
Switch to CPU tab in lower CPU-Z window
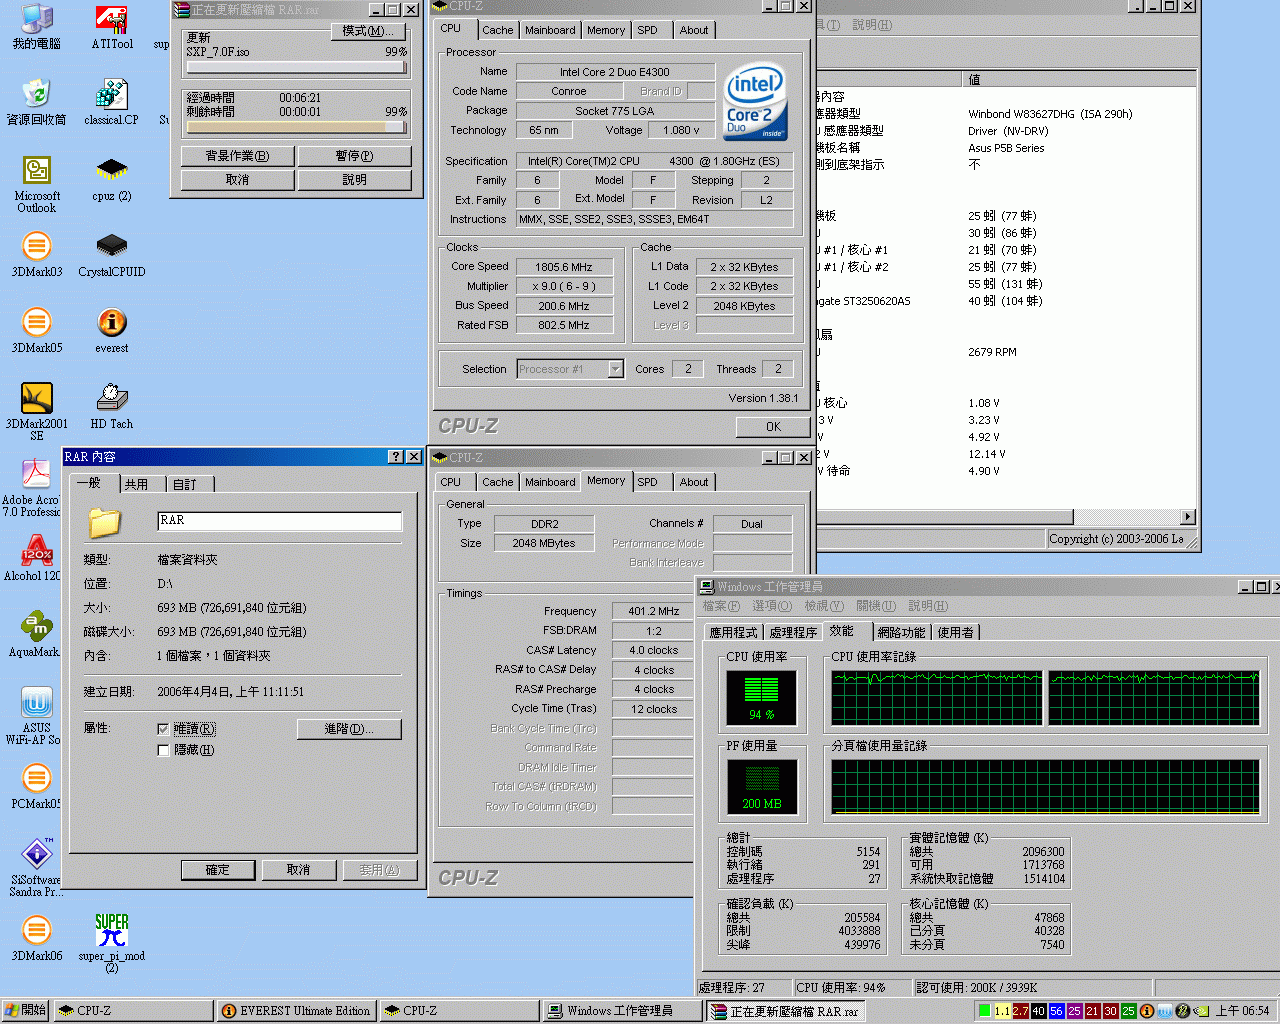[x=451, y=482]
